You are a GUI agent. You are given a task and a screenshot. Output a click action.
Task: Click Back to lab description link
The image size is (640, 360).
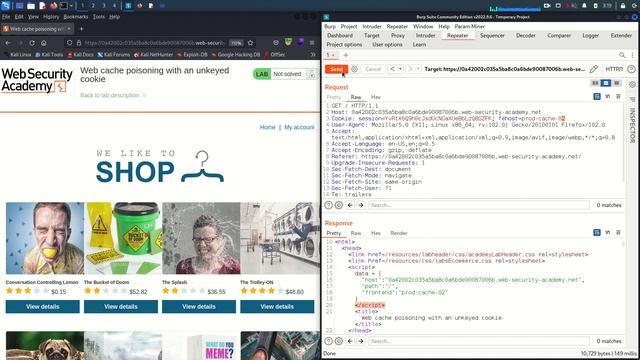(x=113, y=95)
